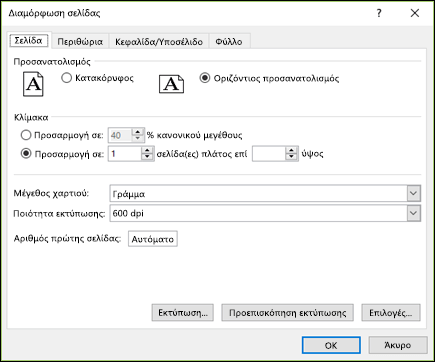Open the Φύλλο tab
This screenshot has width=435, height=362.
click(x=229, y=42)
